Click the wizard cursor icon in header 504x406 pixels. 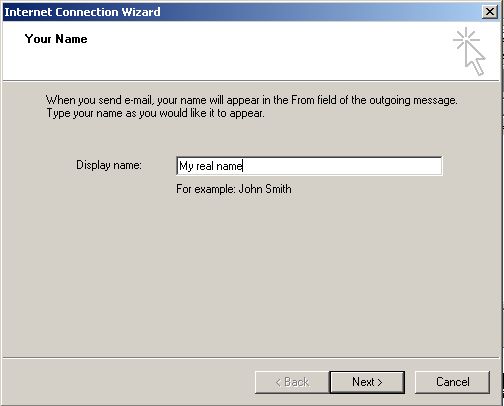pos(469,51)
